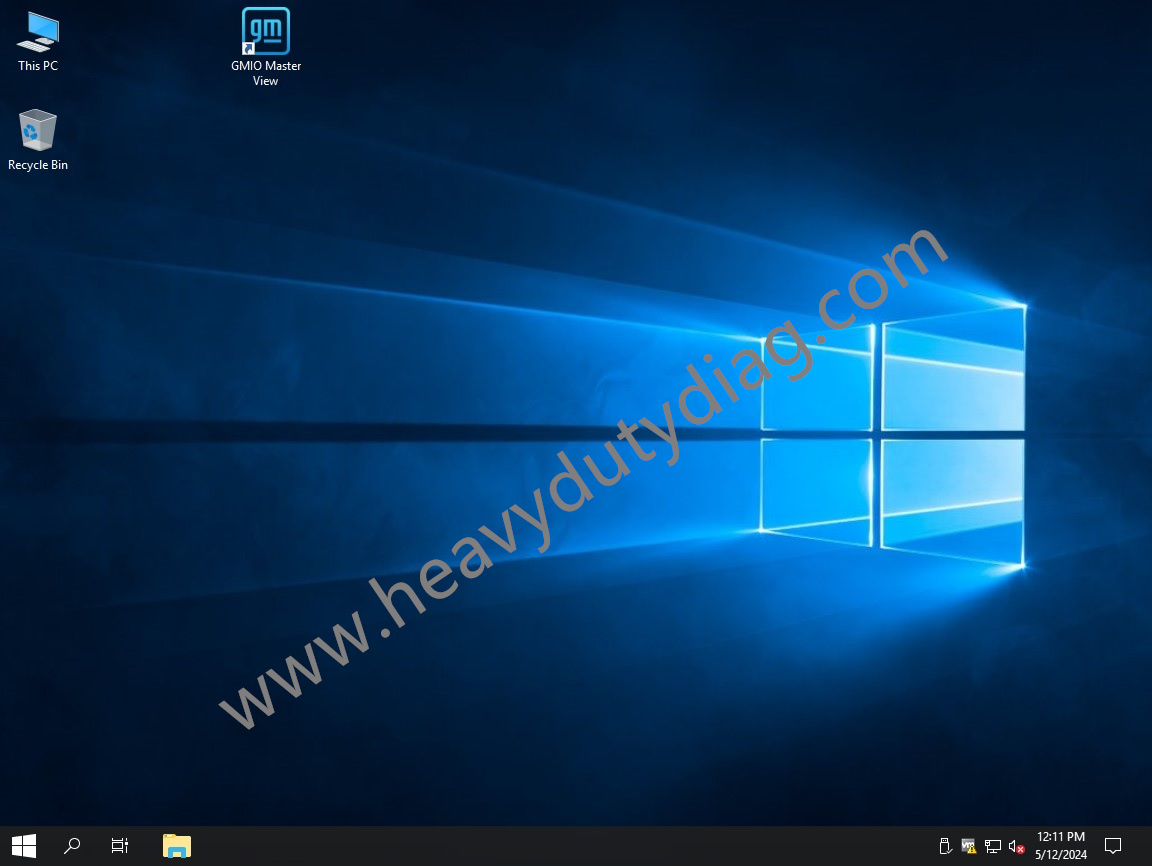Image resolution: width=1152 pixels, height=866 pixels.
Task: Click the This PC label text
Action: [x=38, y=66]
